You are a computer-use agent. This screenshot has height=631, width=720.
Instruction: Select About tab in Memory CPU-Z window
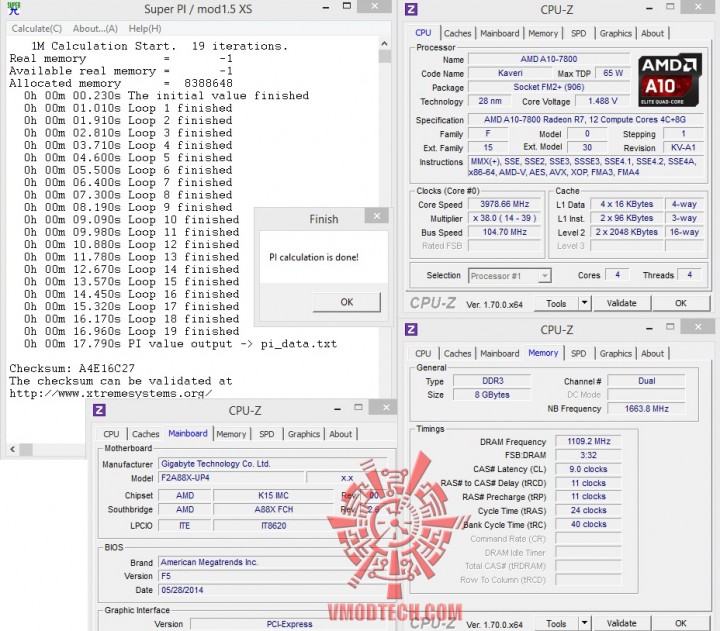tap(652, 353)
